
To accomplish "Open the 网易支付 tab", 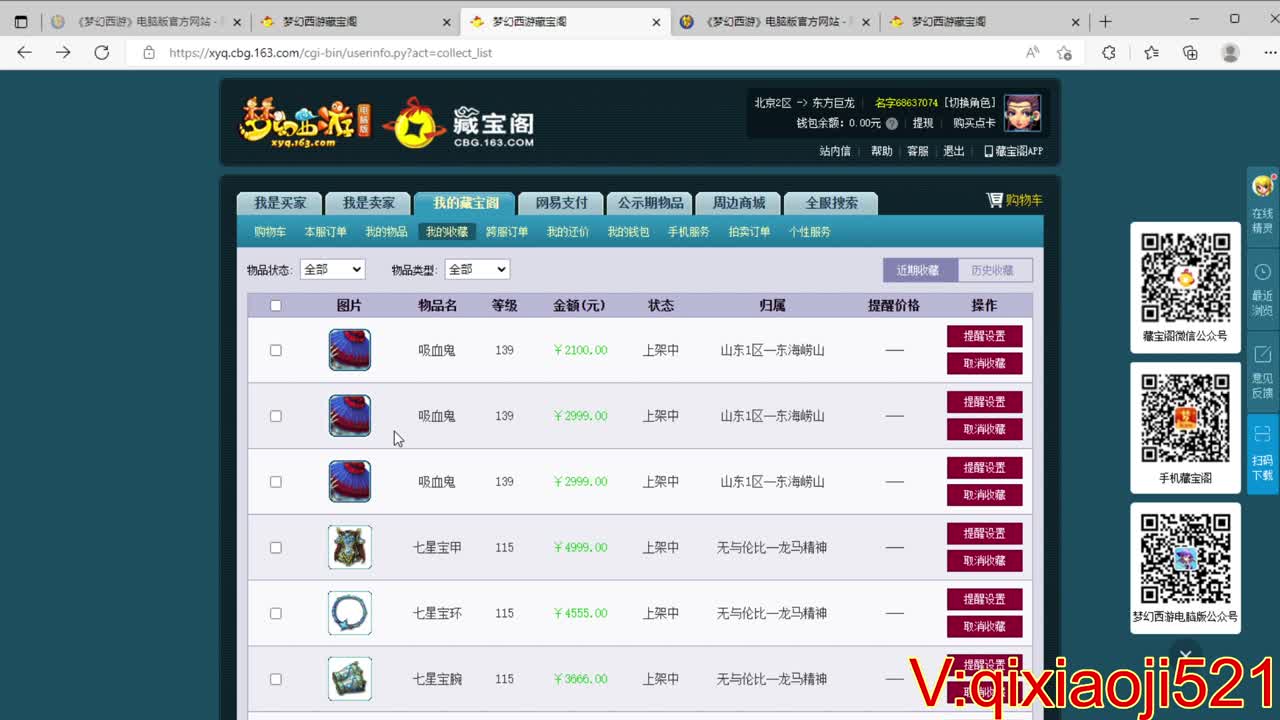I will (561, 201).
